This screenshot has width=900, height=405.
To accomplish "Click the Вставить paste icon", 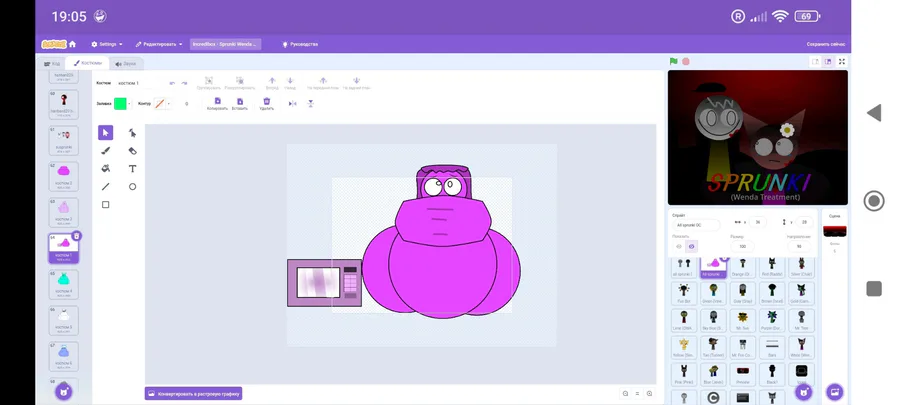I will click(240, 101).
